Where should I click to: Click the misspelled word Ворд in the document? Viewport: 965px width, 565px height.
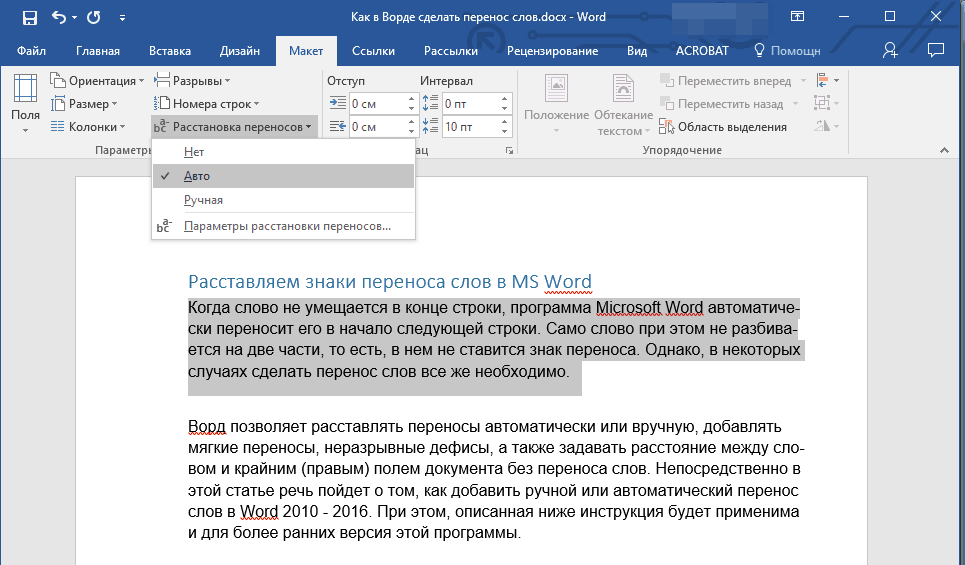click(x=207, y=427)
